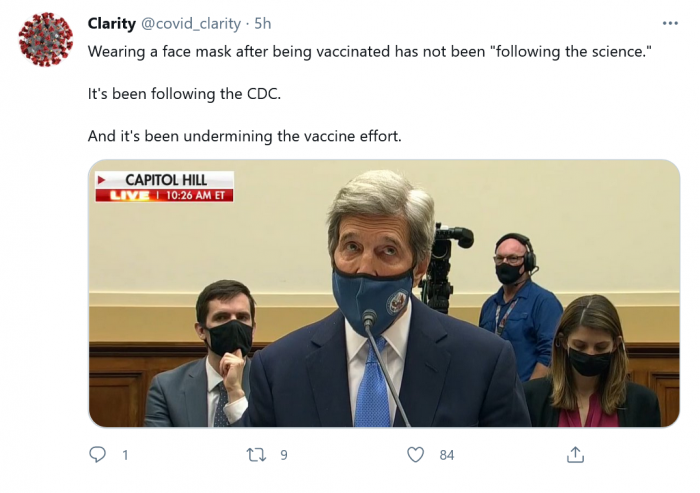
Task: Open the Clarity display name profile
Action: coord(112,24)
